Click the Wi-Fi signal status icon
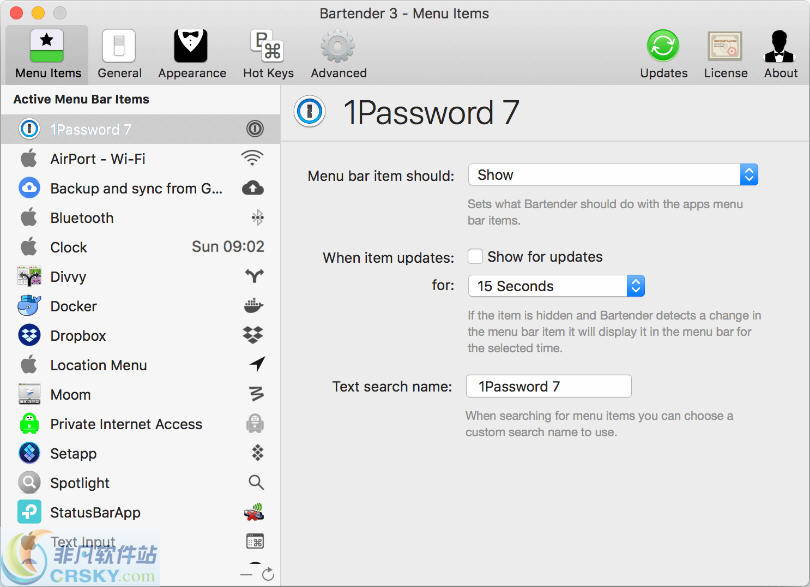Viewport: 810px width, 587px height. (252, 158)
